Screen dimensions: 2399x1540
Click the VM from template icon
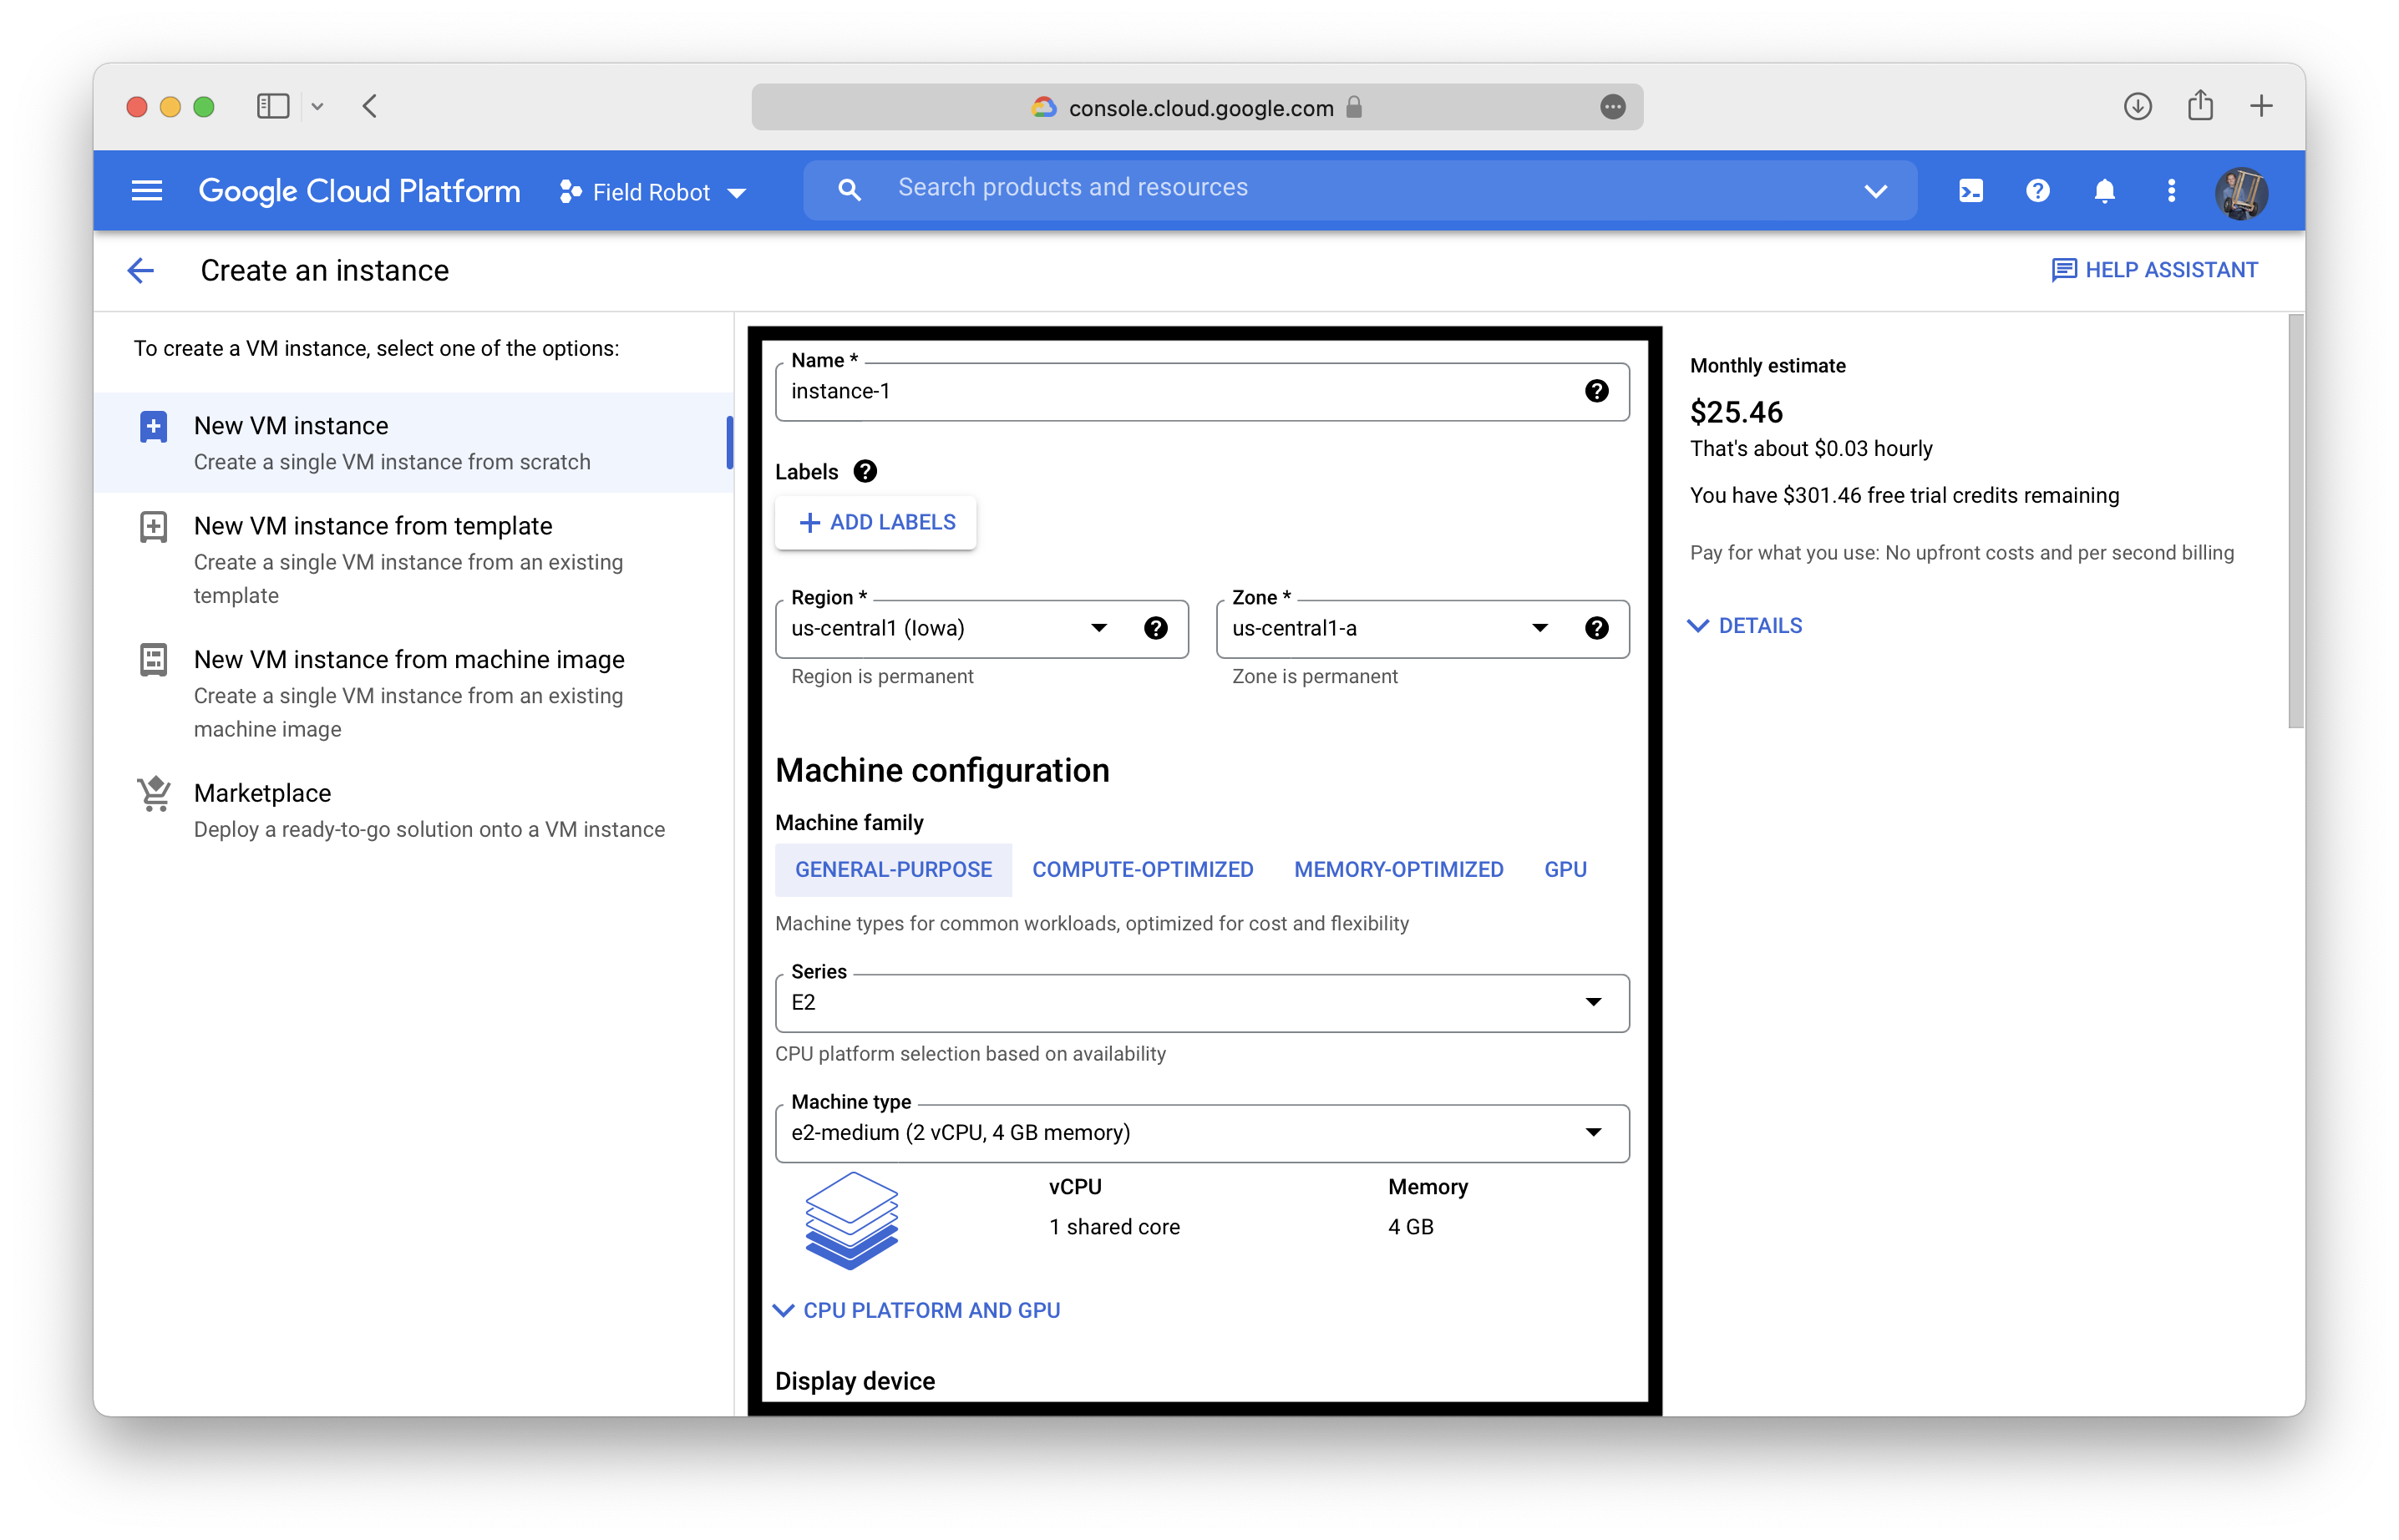click(153, 527)
